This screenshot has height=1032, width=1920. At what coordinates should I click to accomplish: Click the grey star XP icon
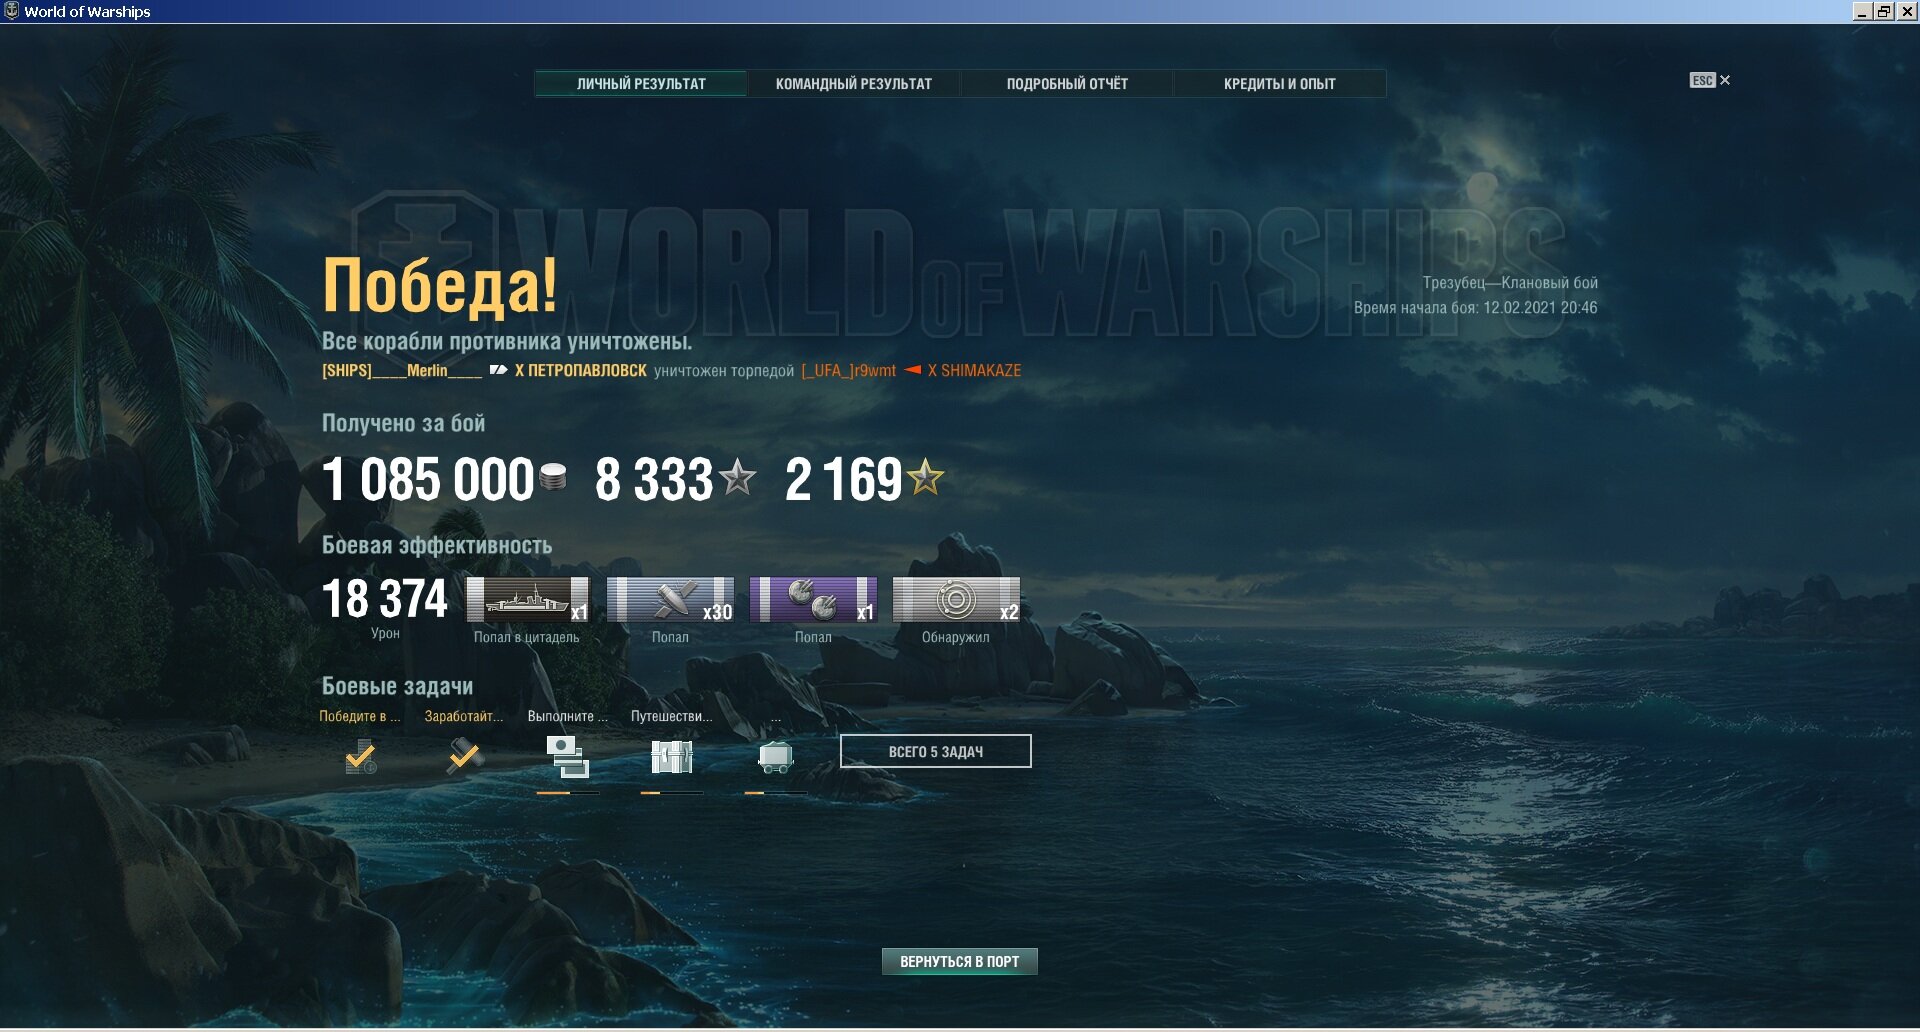[738, 477]
